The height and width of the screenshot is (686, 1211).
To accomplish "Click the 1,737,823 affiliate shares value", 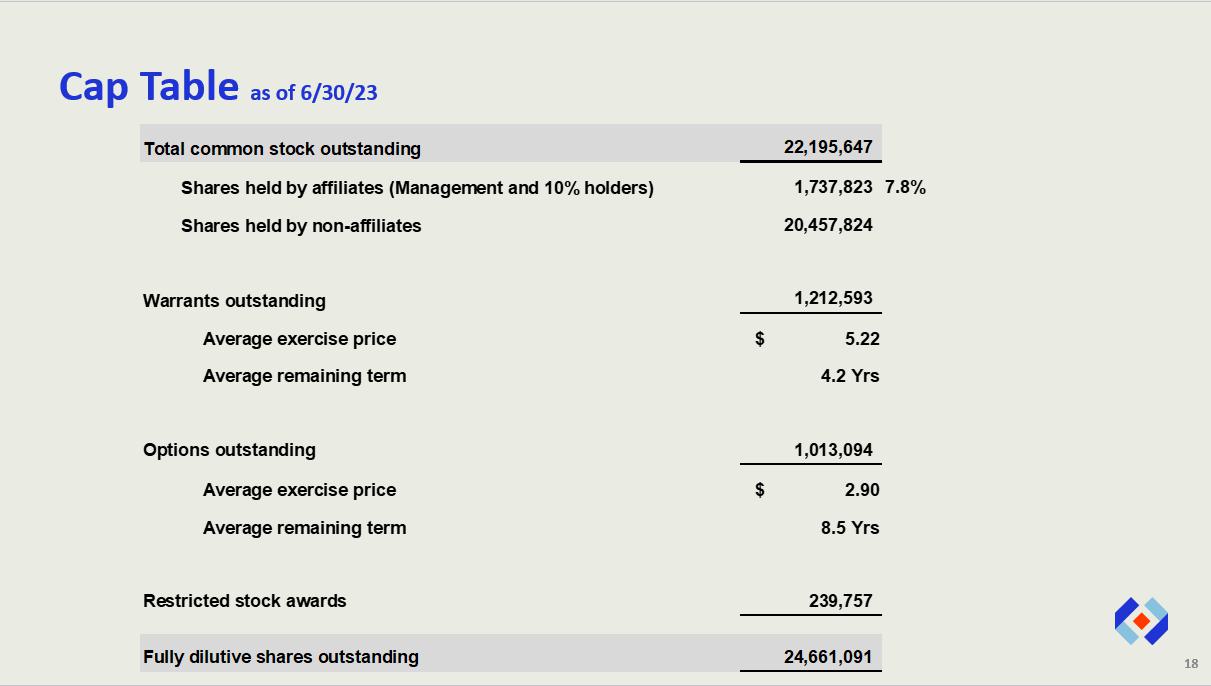I will point(833,187).
